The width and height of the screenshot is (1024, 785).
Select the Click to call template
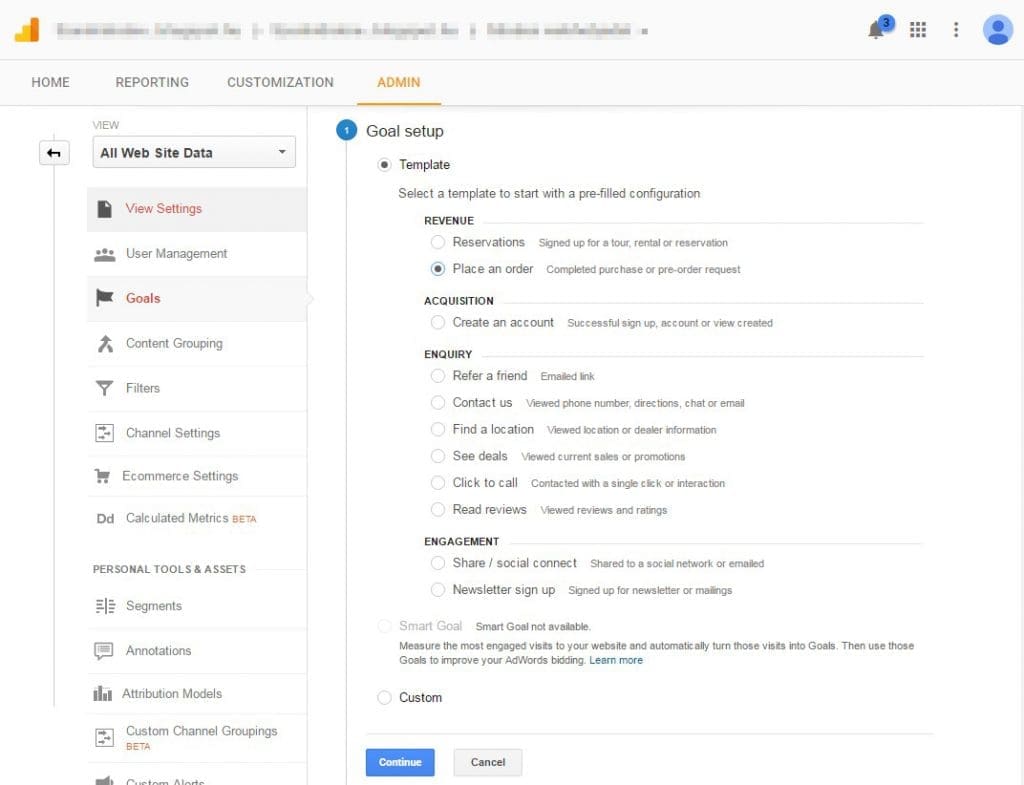[x=438, y=483]
